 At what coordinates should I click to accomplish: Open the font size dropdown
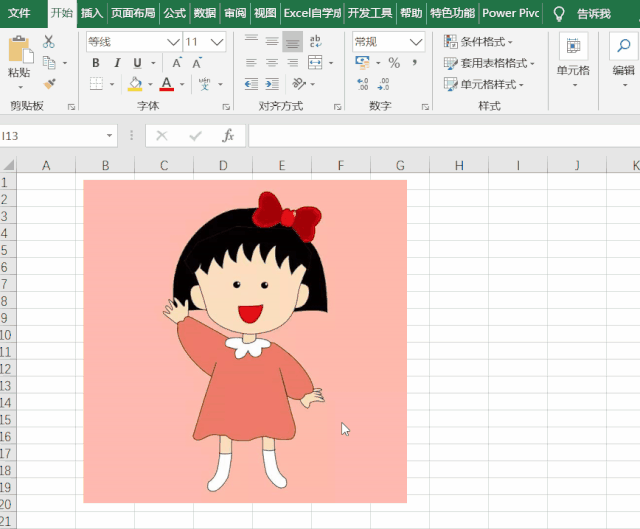217,42
